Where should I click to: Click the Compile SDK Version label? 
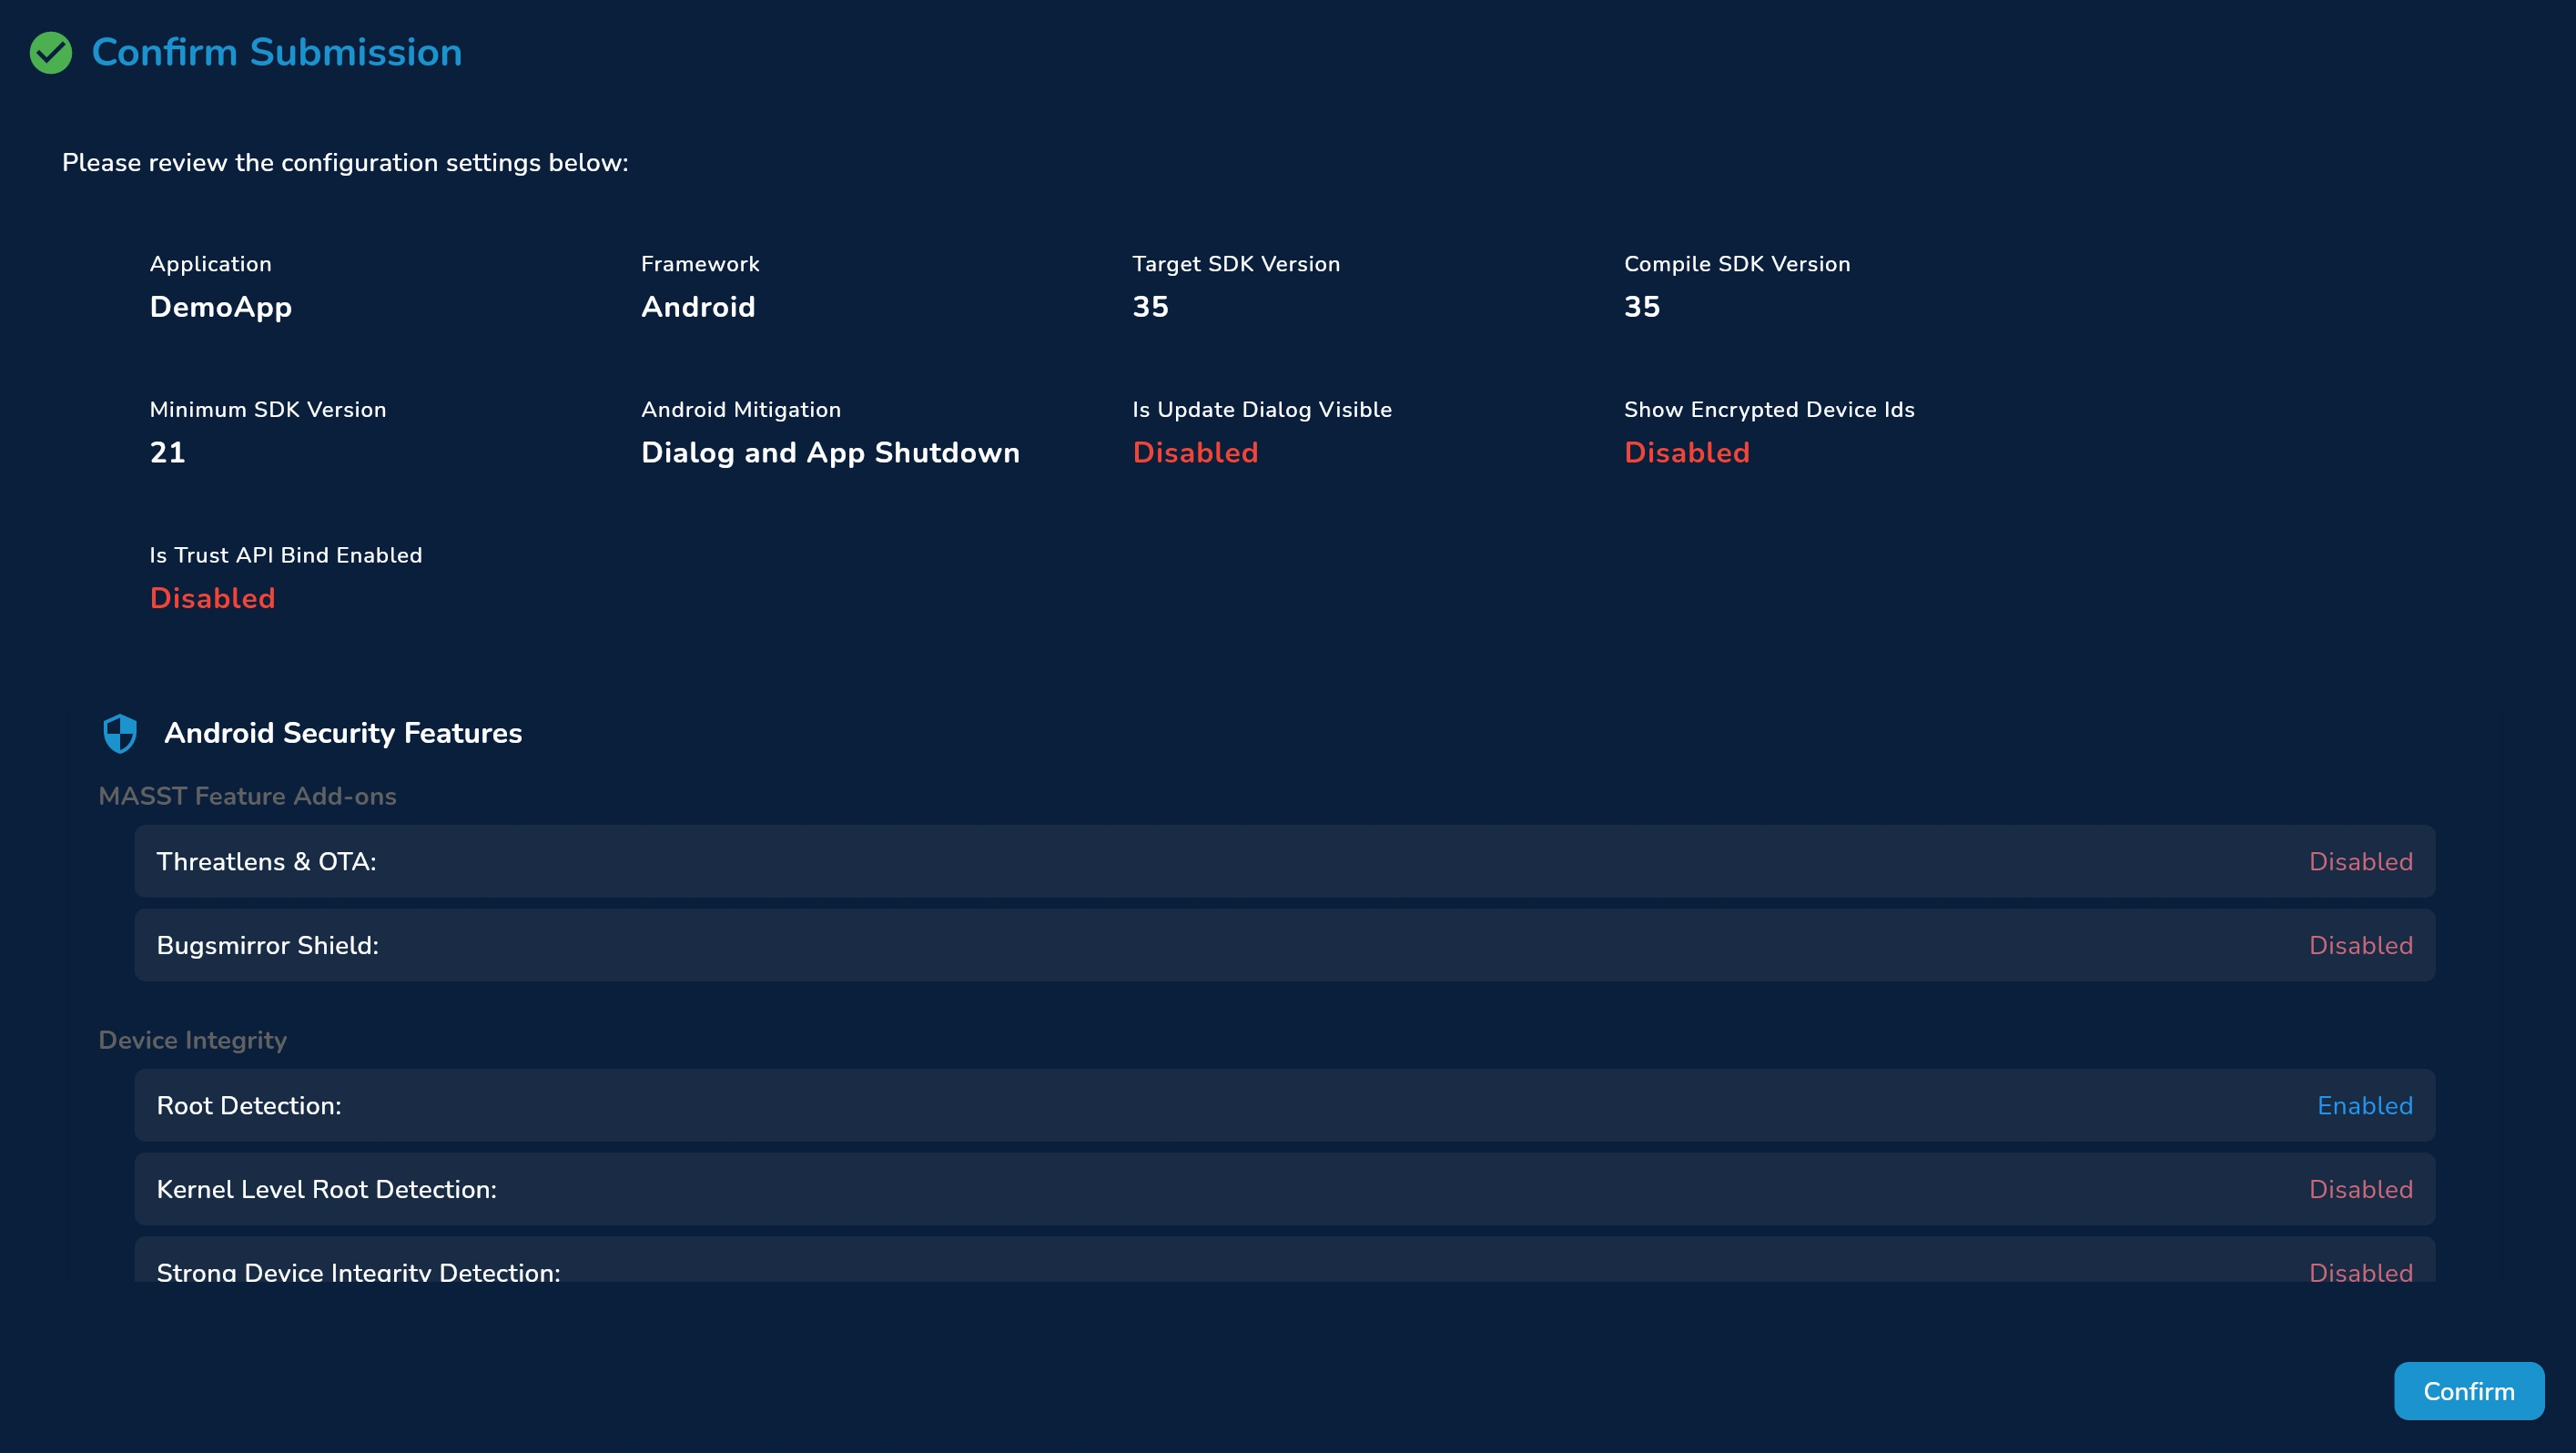pos(1737,264)
